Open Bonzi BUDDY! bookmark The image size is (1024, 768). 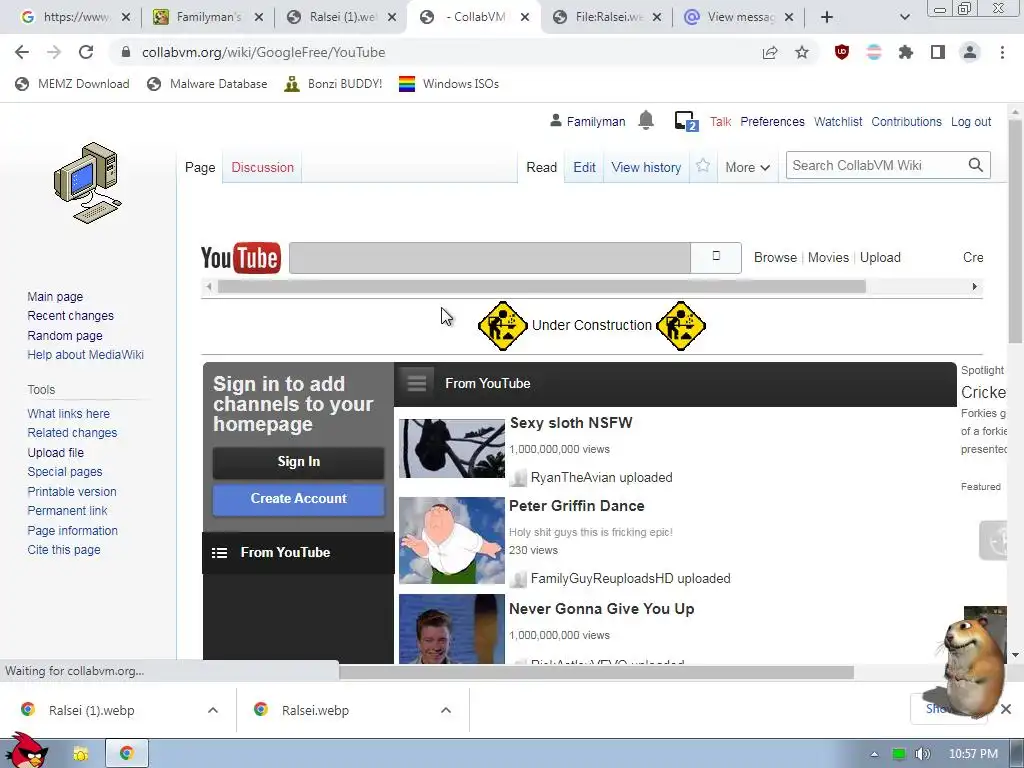[x=333, y=84]
